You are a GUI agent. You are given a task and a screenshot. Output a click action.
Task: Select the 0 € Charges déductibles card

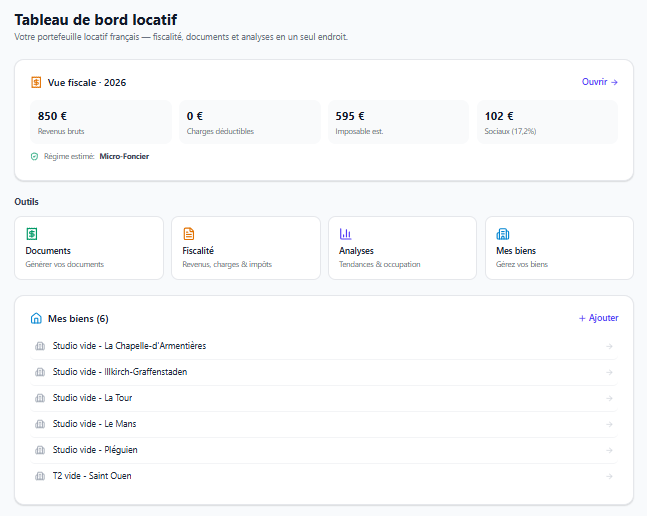tap(250, 122)
